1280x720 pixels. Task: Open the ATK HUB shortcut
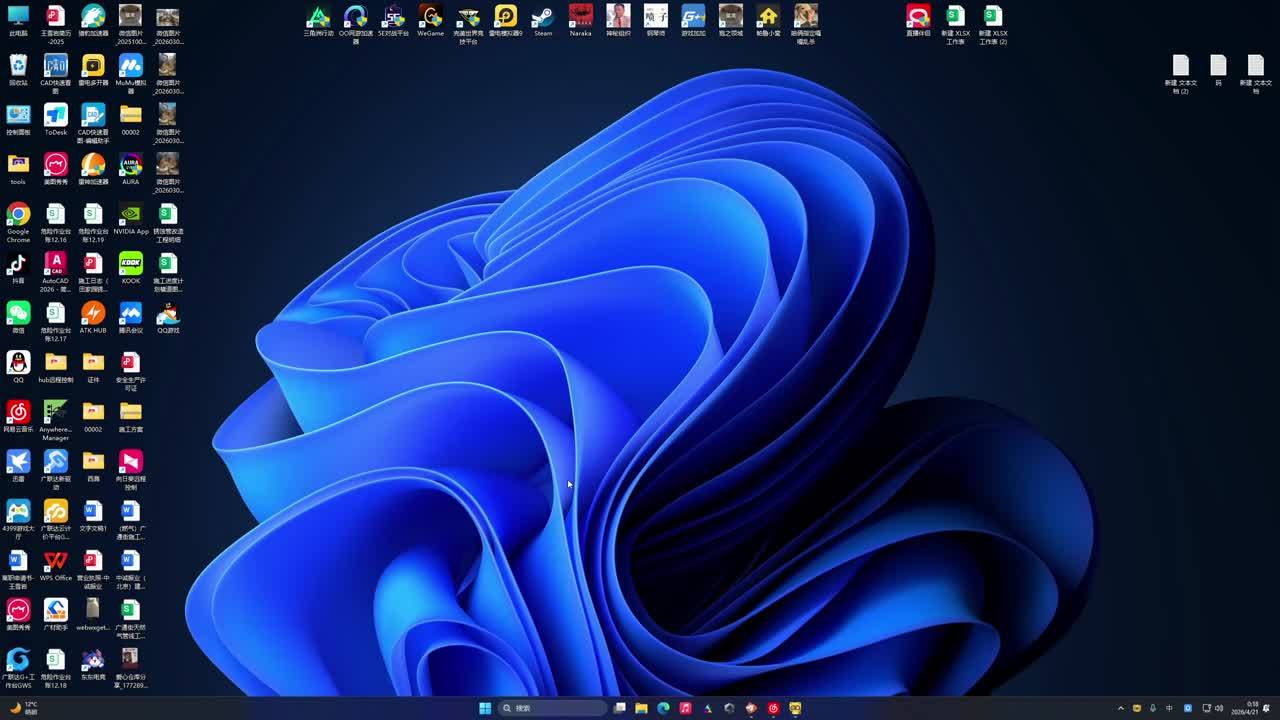93,315
